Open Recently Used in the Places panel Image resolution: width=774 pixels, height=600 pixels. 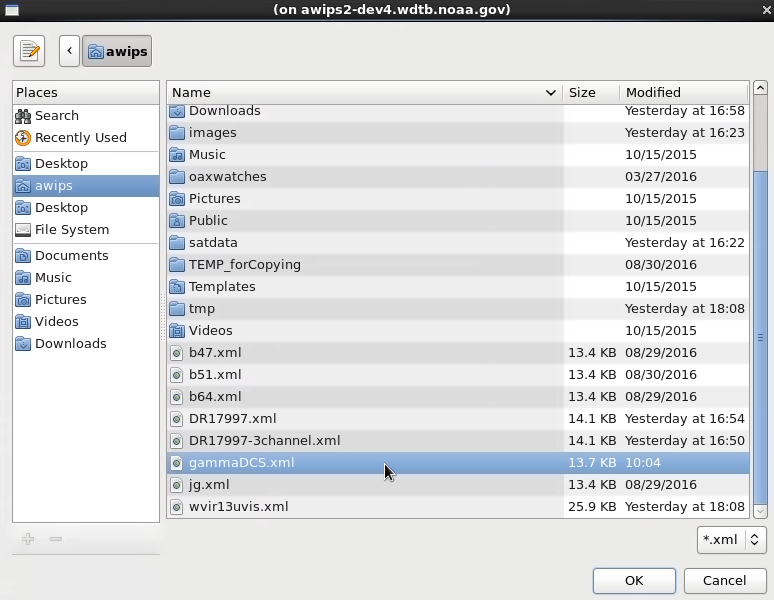point(86,138)
